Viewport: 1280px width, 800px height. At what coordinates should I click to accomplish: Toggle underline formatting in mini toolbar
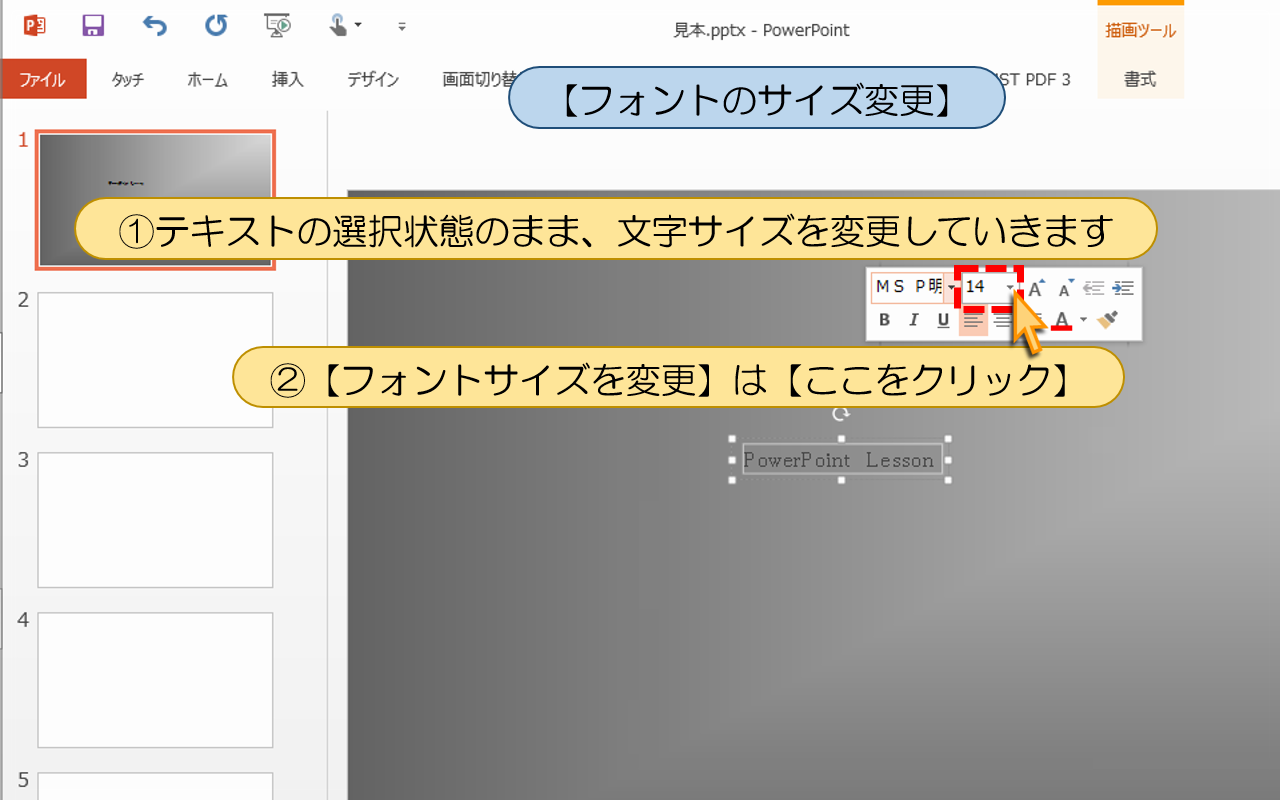(x=943, y=320)
